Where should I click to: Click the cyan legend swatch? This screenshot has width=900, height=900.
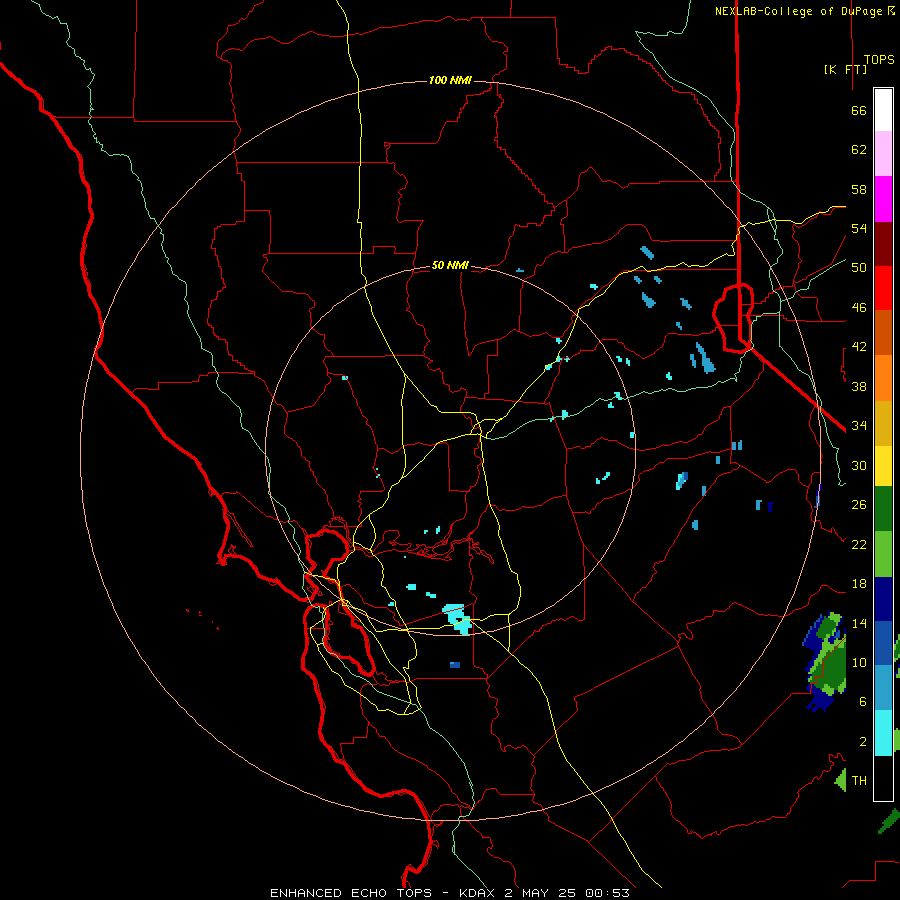tap(883, 733)
